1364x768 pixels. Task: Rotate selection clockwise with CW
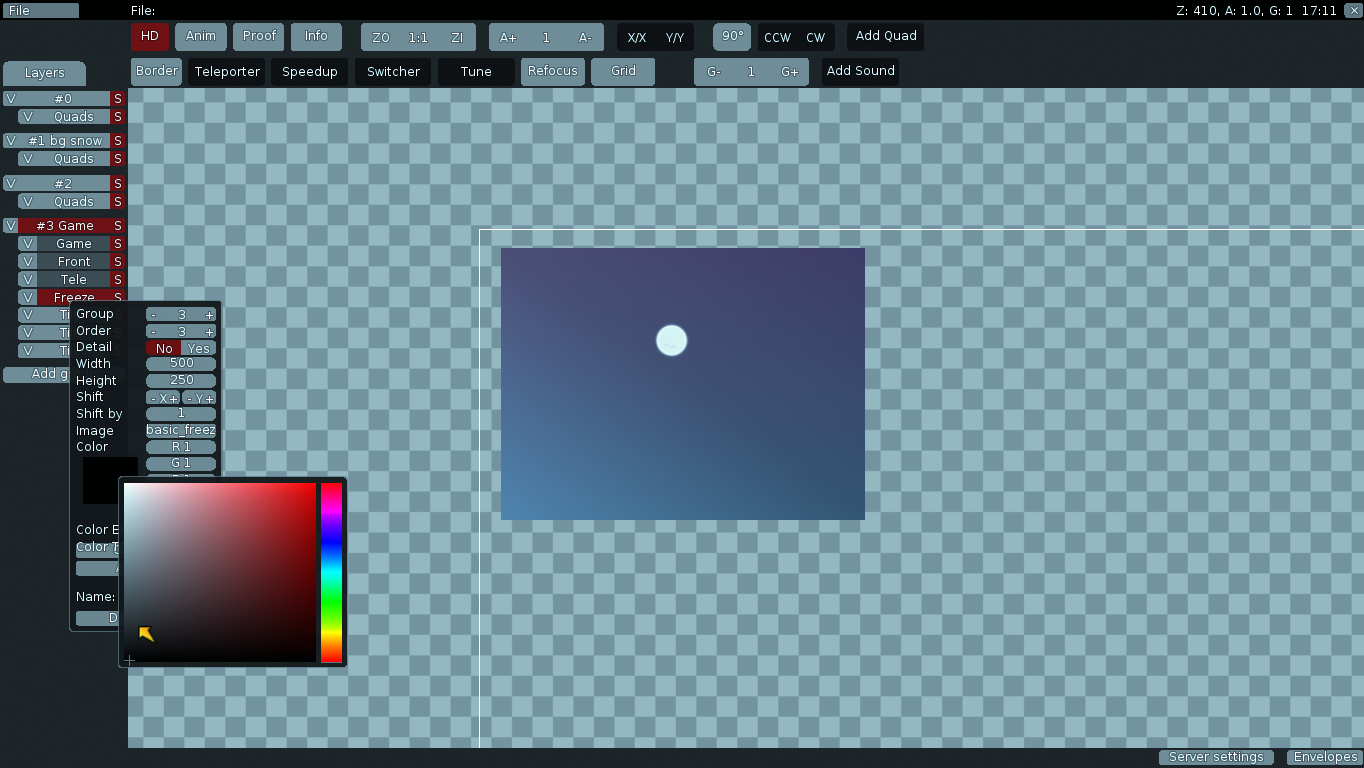pyautogui.click(x=816, y=38)
